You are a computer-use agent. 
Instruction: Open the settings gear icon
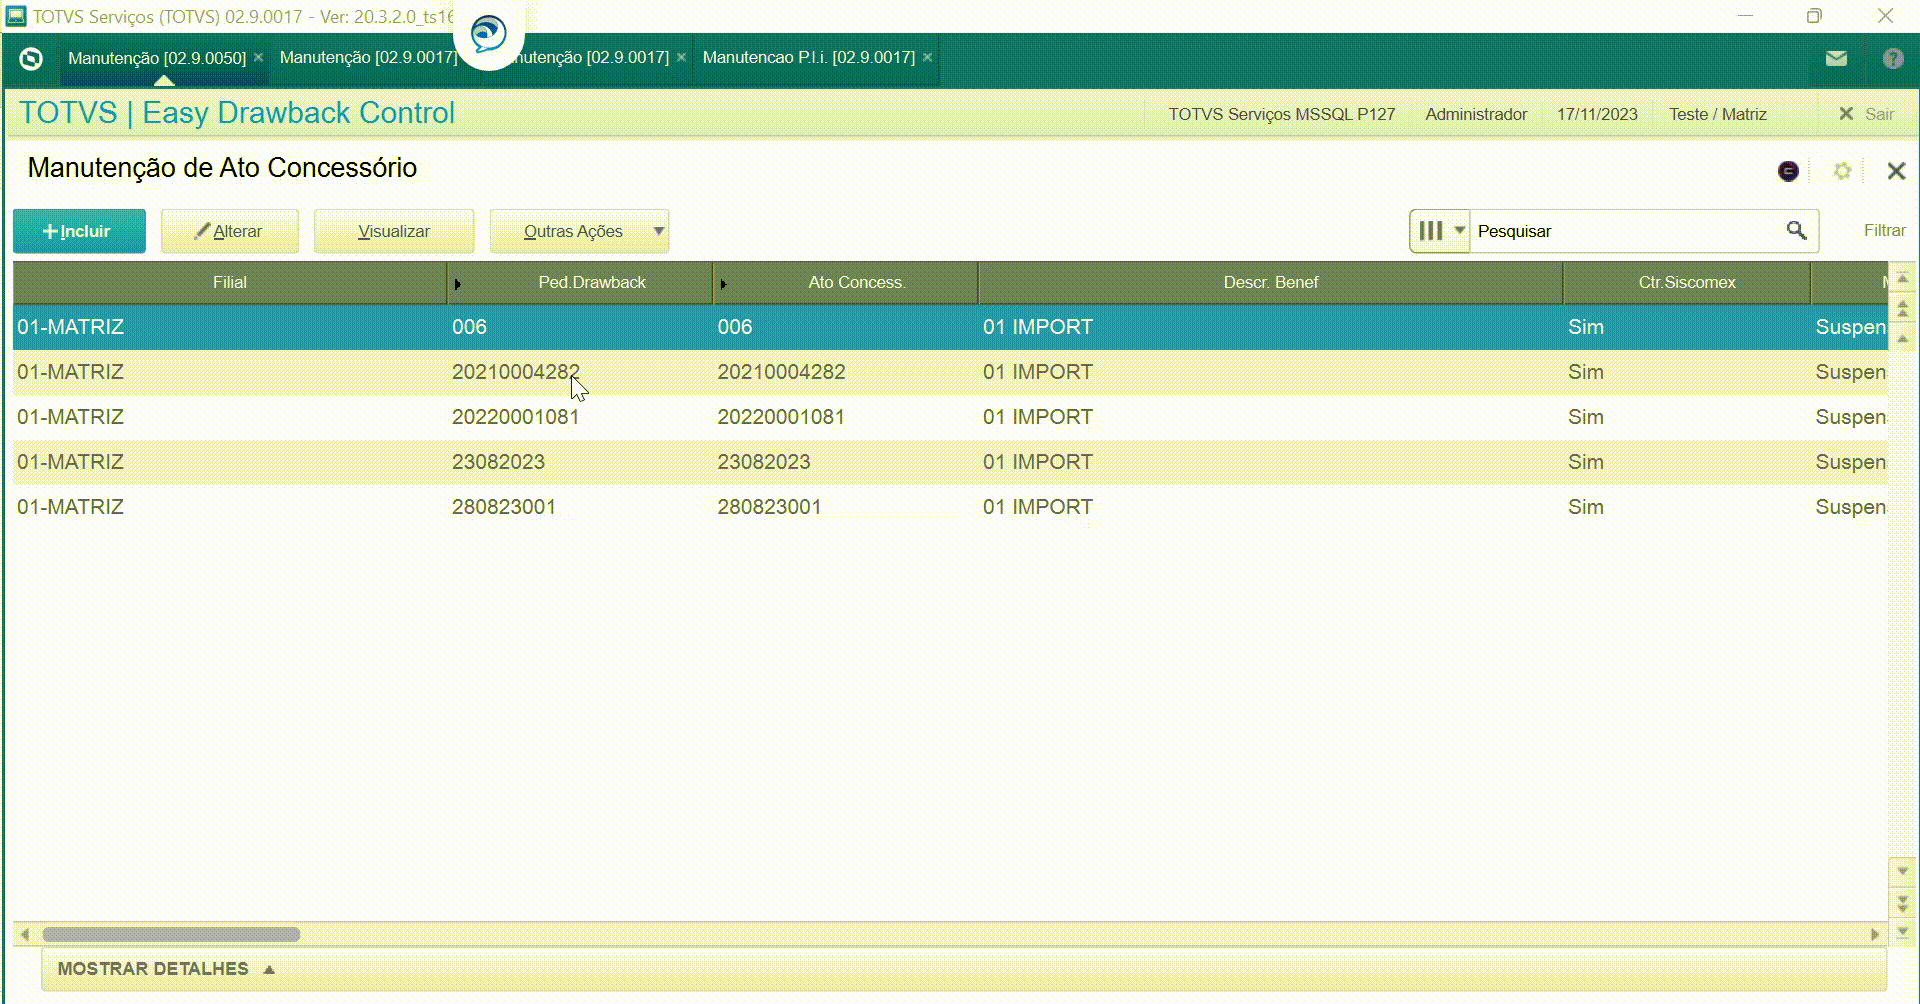click(x=1842, y=172)
